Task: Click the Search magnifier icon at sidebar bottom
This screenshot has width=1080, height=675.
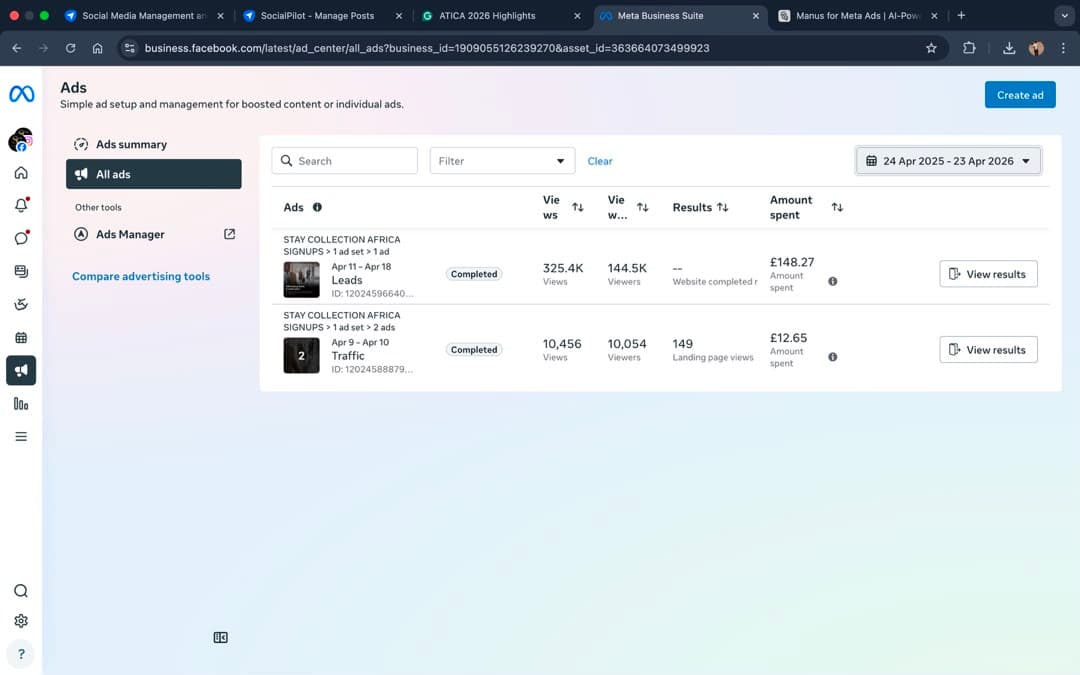Action: pos(21,591)
